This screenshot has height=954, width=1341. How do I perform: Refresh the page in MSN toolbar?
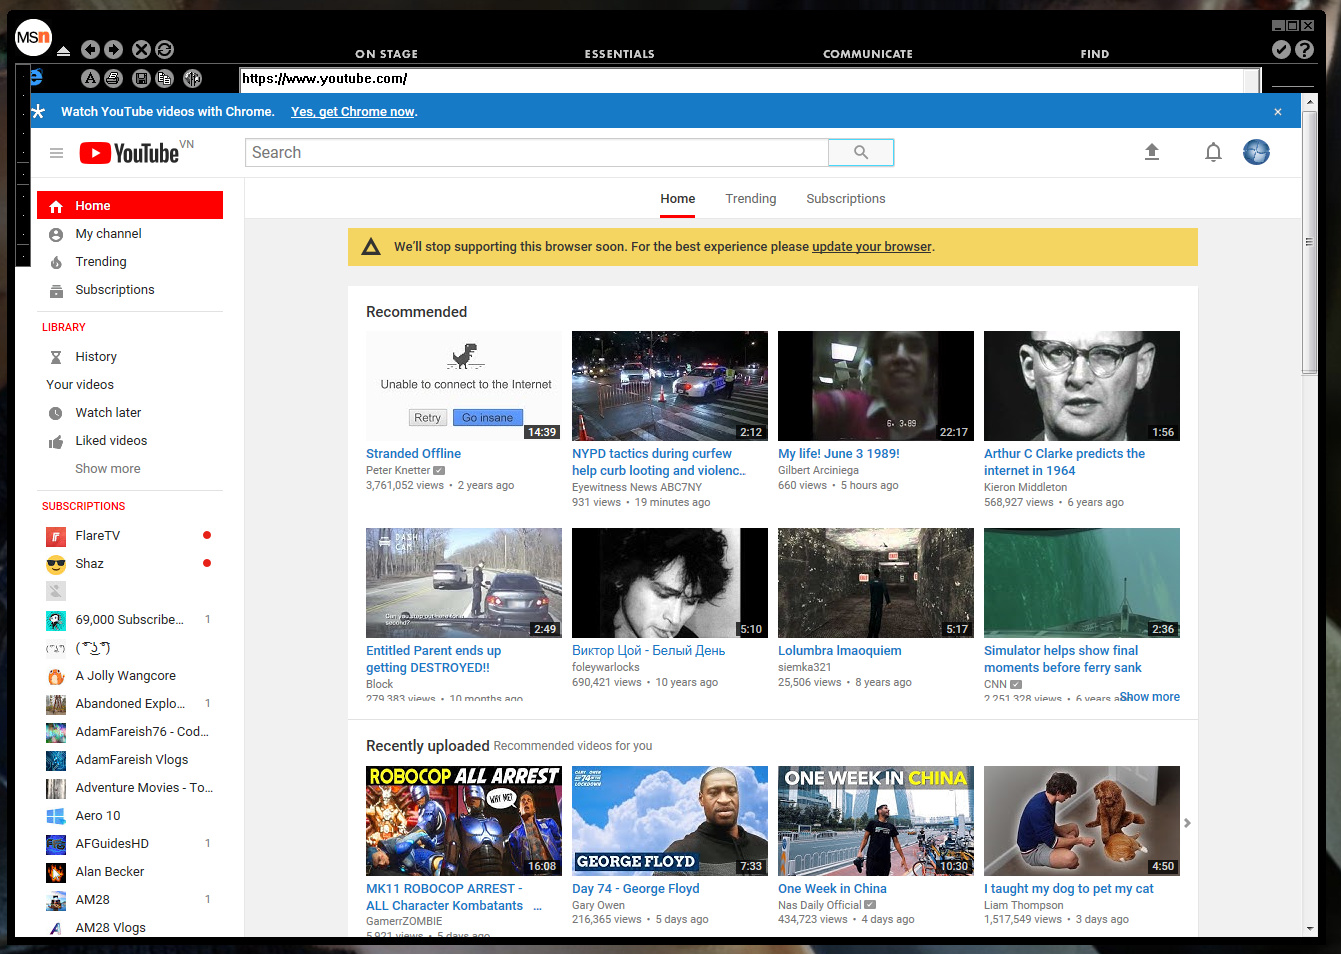pyautogui.click(x=165, y=49)
